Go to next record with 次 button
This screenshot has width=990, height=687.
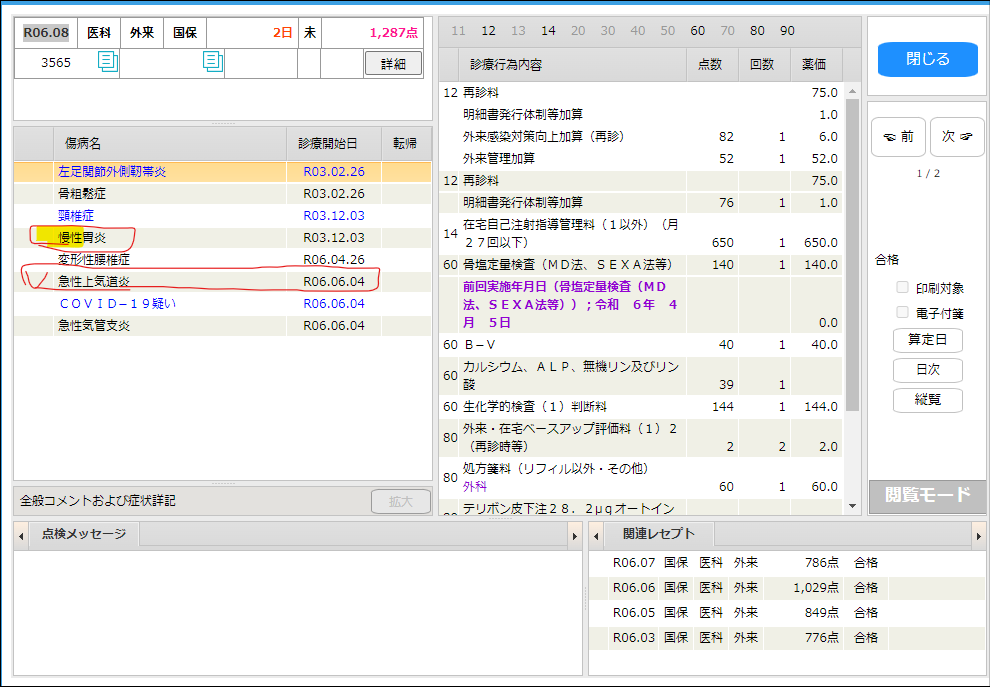pyautogui.click(x=957, y=136)
